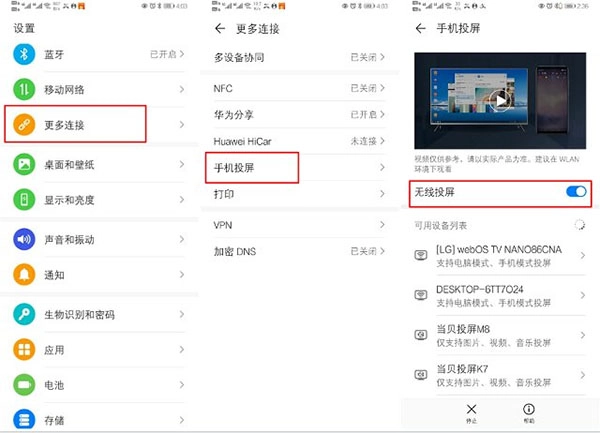Tap the orange 更多连接 link icon
This screenshot has width=600, height=433.
click(24, 125)
